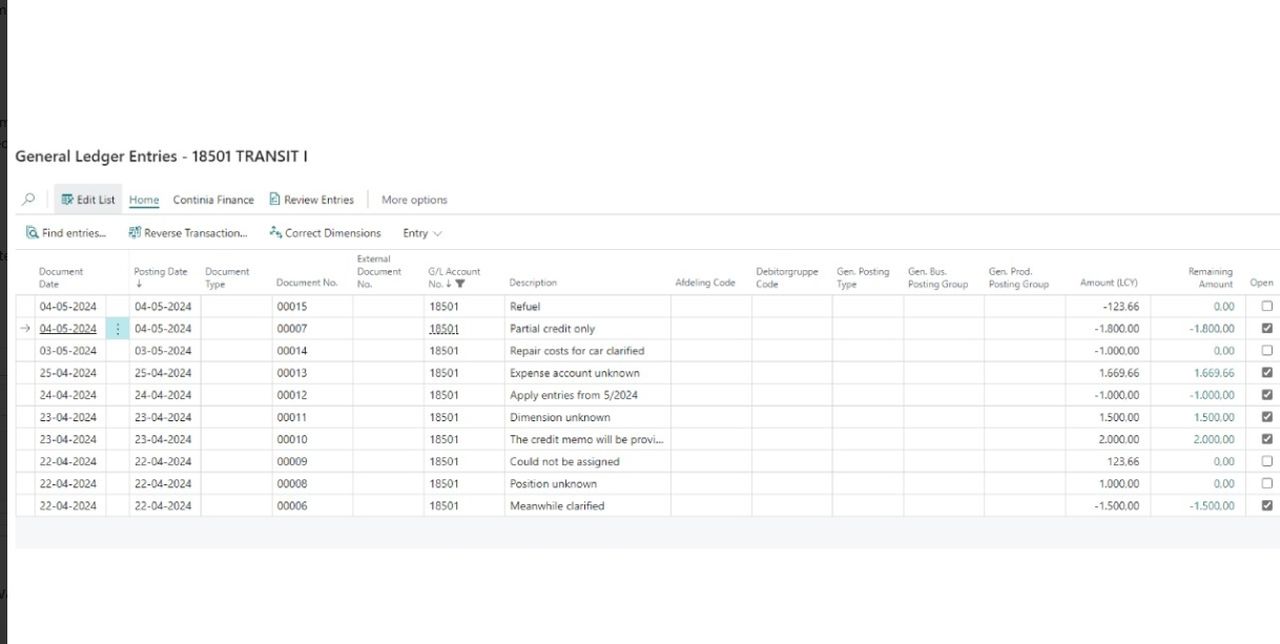Click the Find entries icon

tap(33, 233)
